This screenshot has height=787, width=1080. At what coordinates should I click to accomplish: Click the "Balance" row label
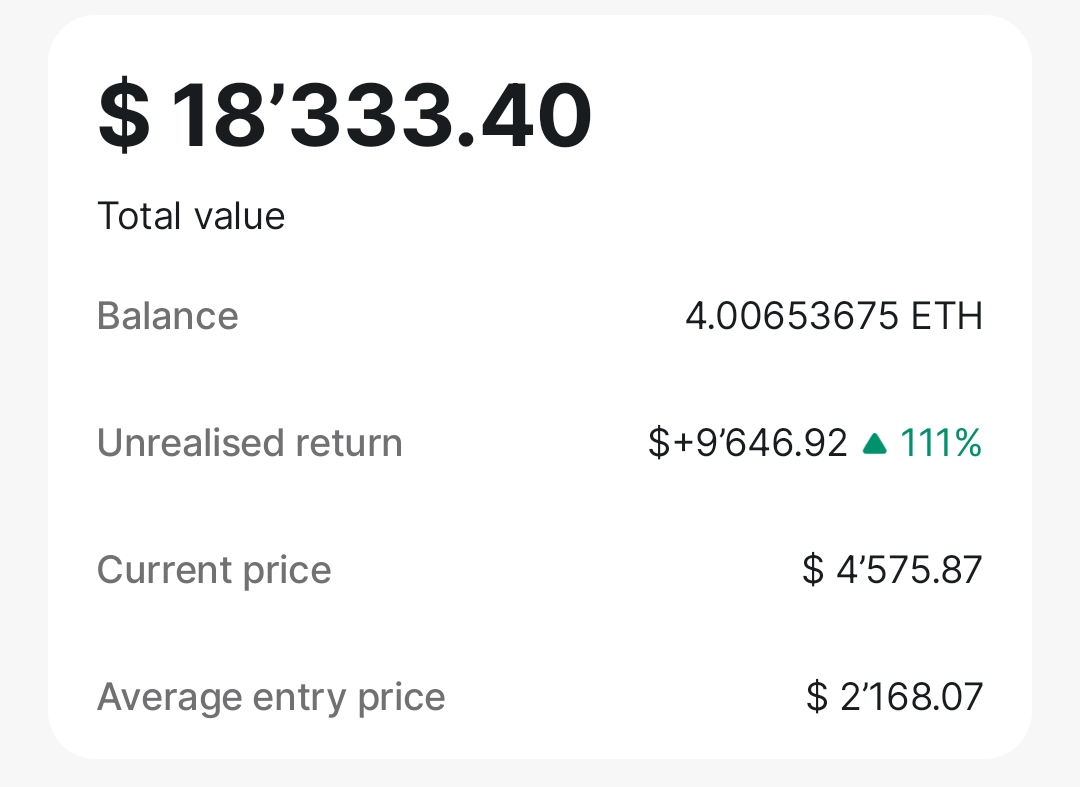(x=168, y=317)
